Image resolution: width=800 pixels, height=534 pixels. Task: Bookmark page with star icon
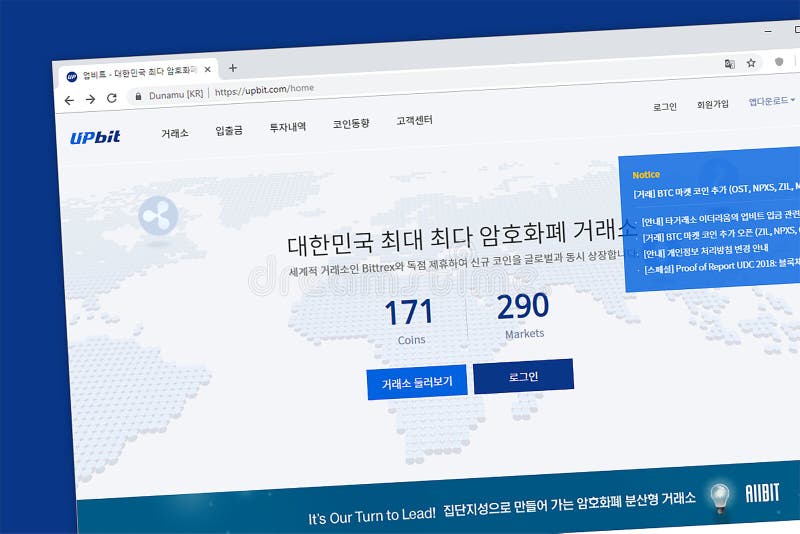pyautogui.click(x=751, y=63)
